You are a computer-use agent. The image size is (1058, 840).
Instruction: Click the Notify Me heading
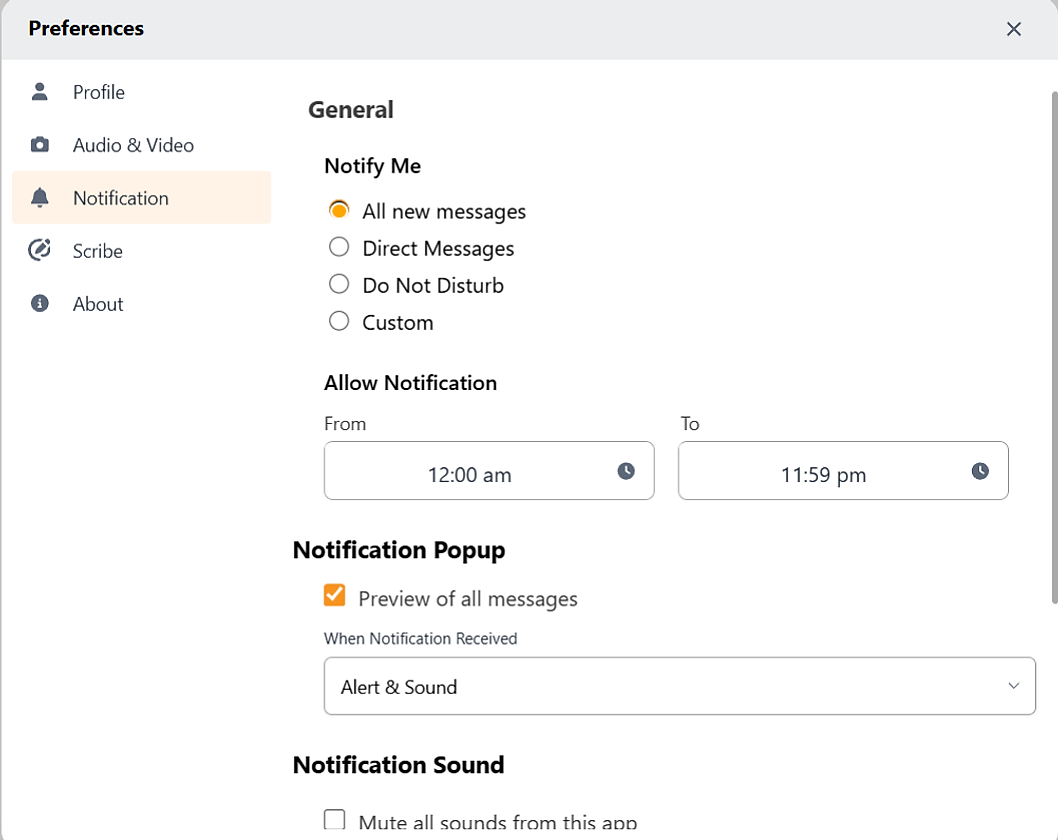(372, 166)
